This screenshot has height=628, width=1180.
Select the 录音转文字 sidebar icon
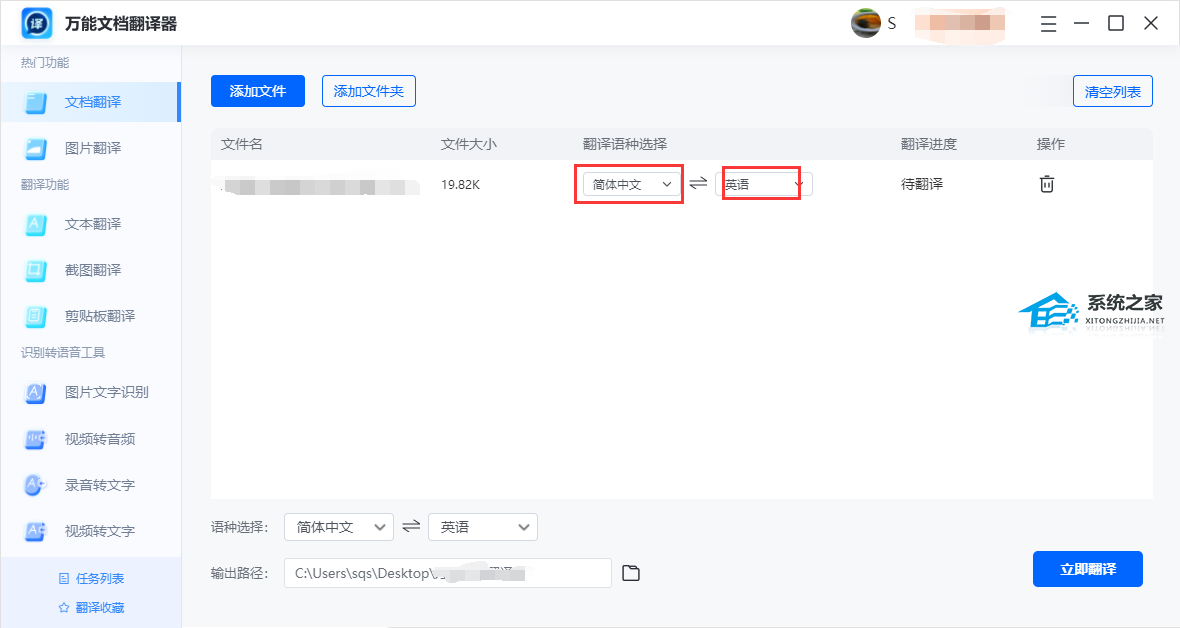[x=35, y=485]
